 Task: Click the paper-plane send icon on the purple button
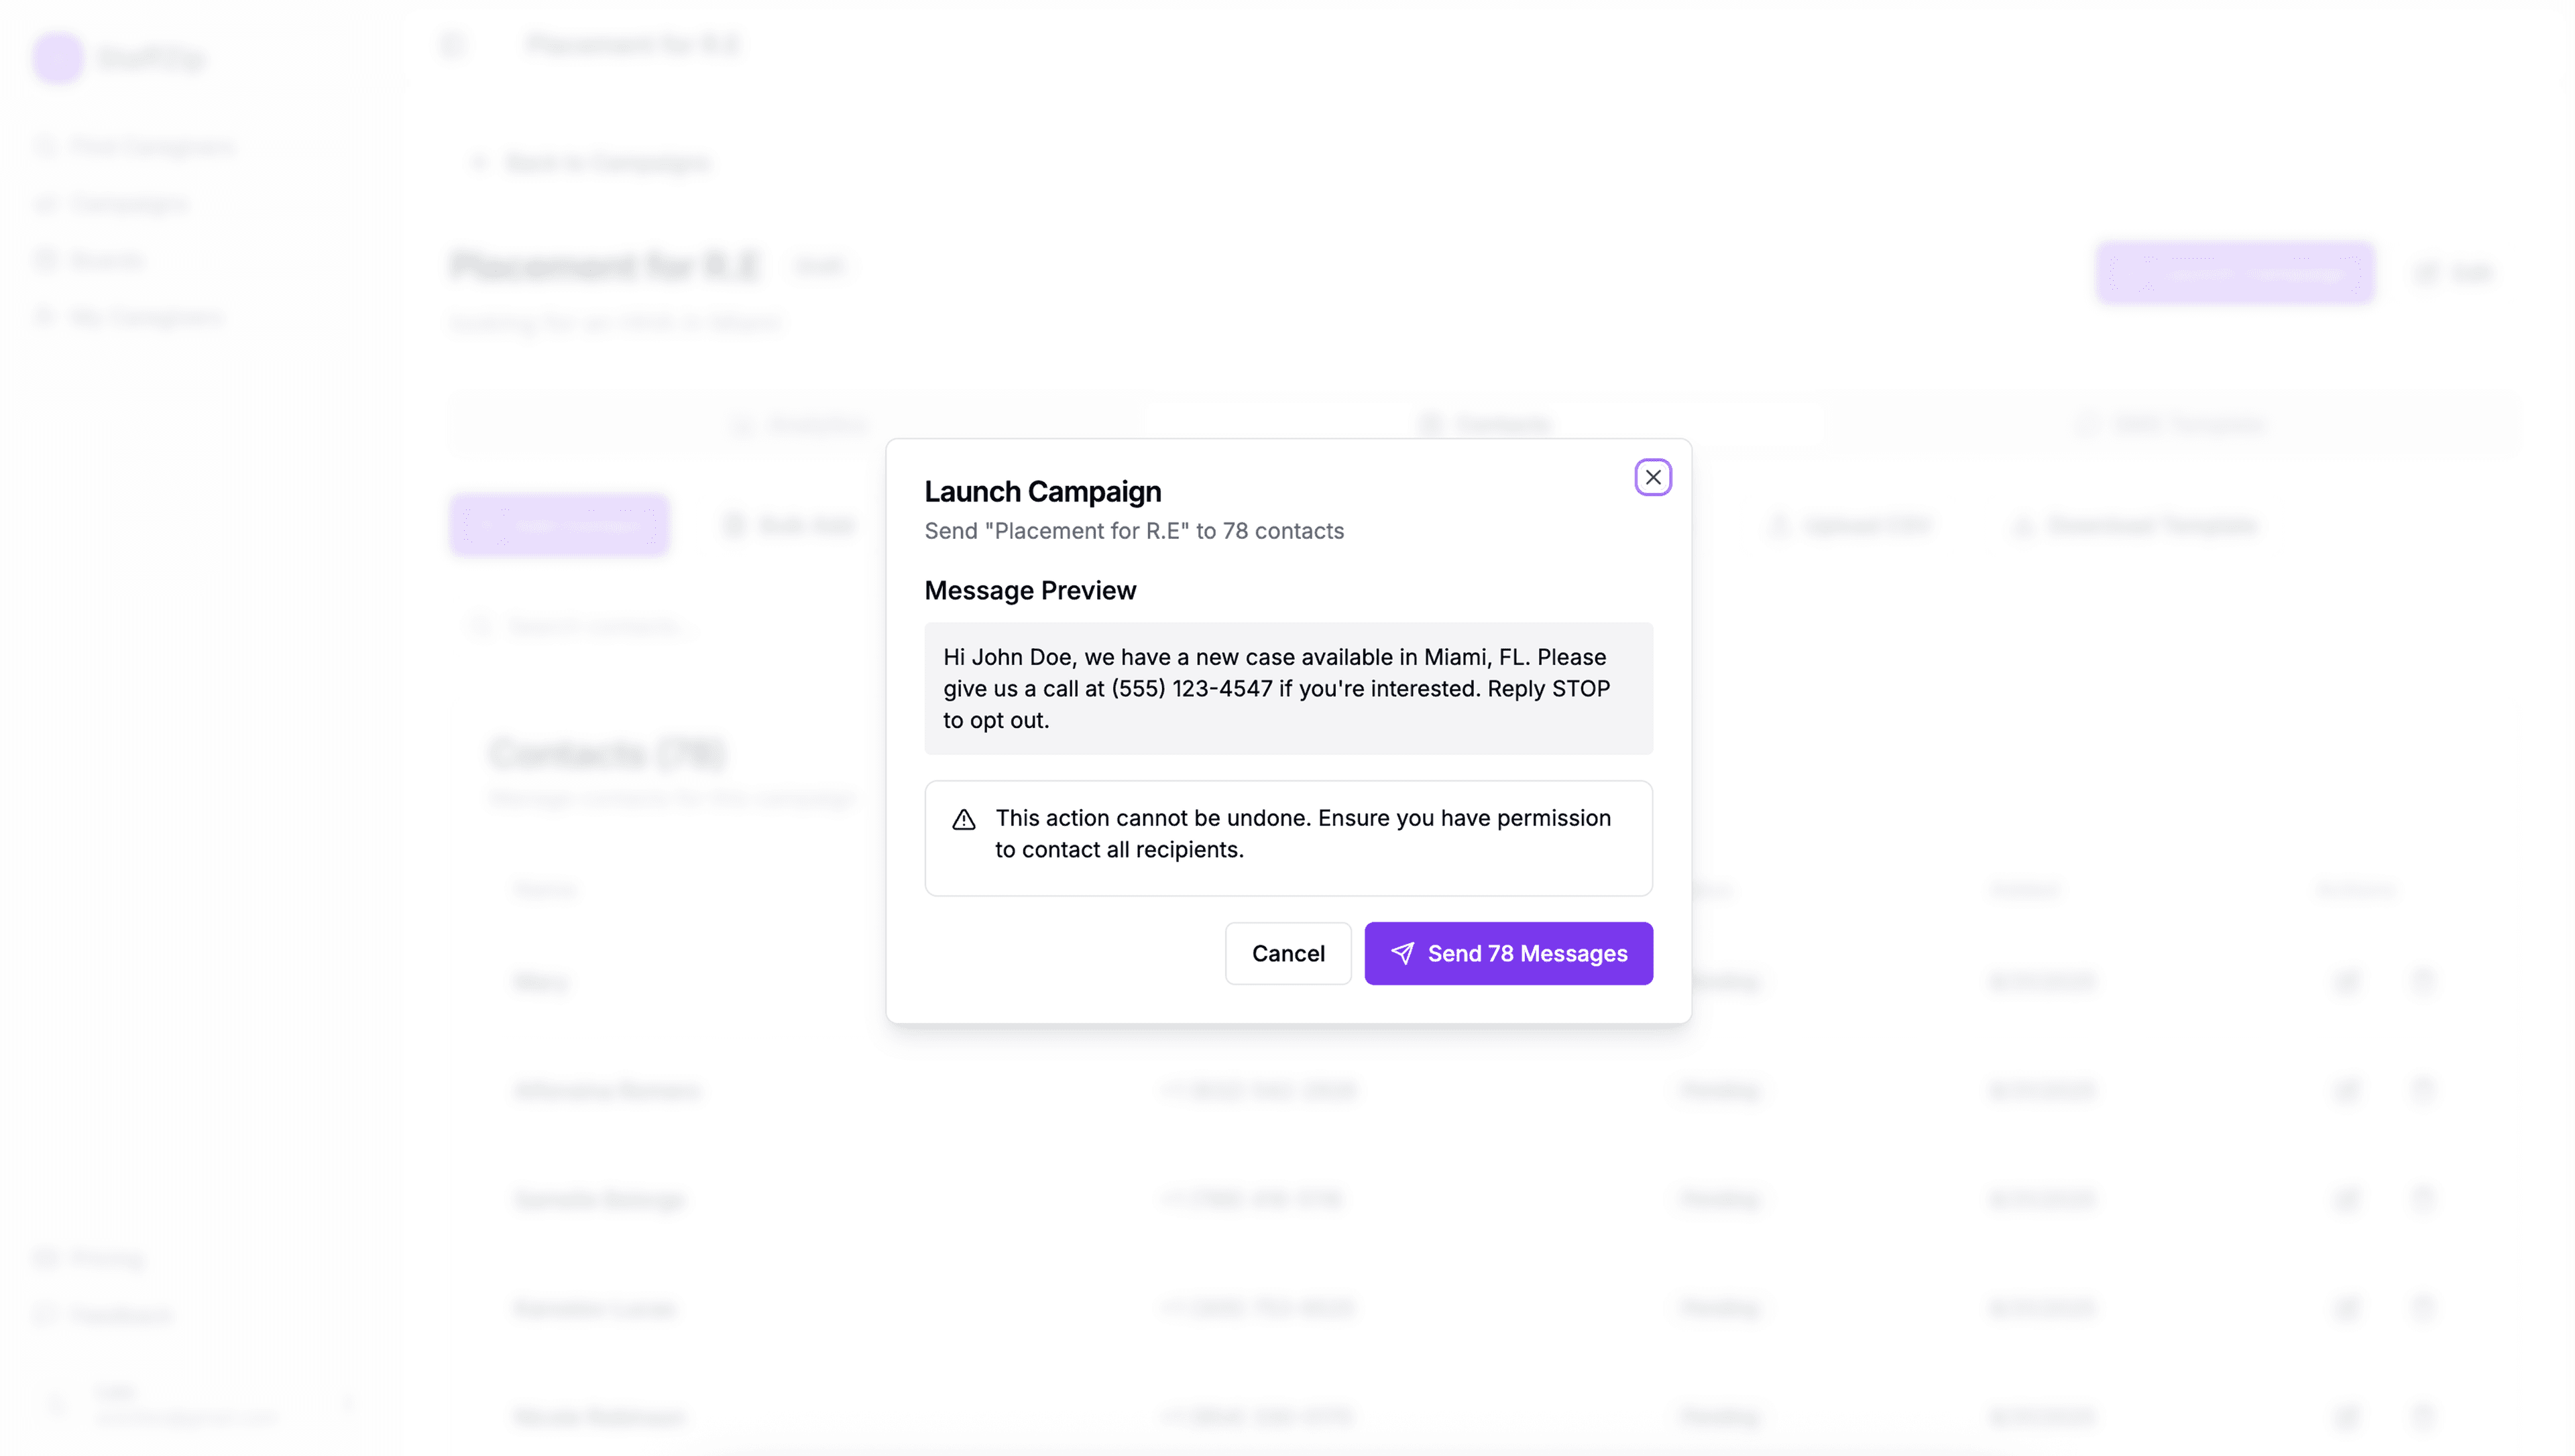point(1404,953)
